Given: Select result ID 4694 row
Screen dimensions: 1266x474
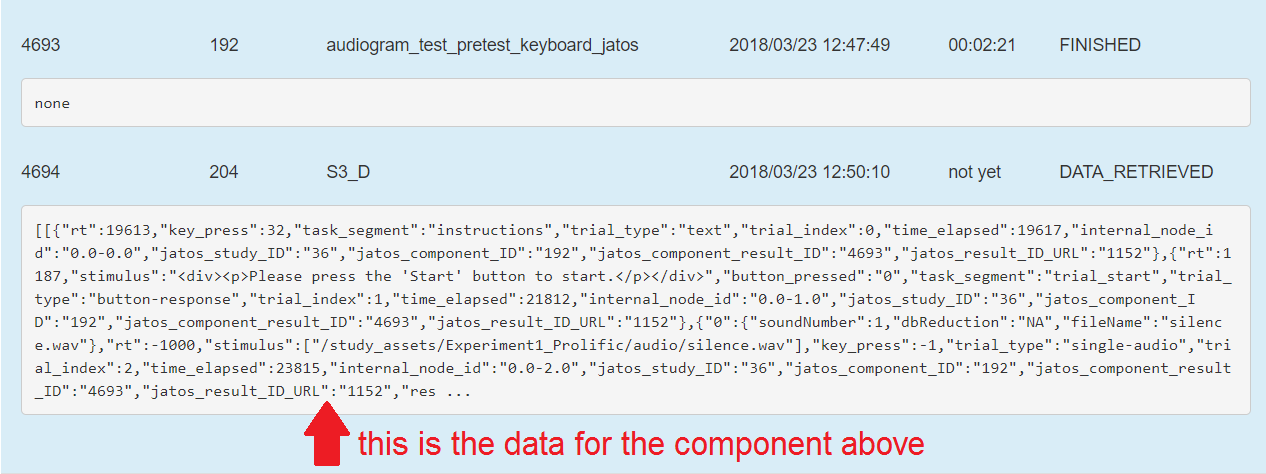Looking at the screenshot, I should 633,172.
